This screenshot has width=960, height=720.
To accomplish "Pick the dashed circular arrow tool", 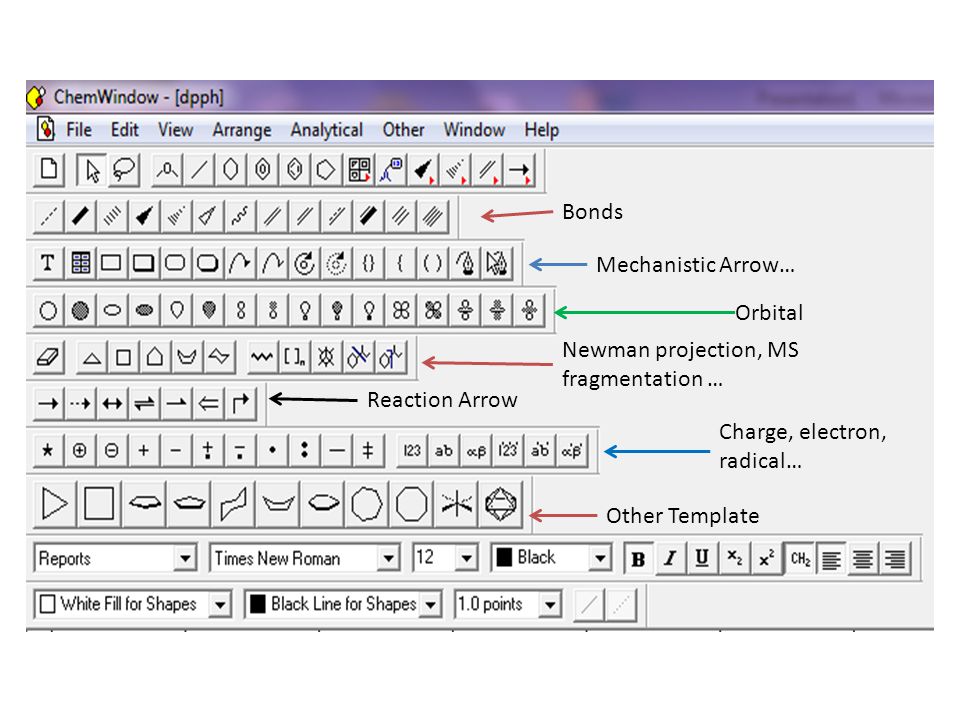I will pyautogui.click(x=336, y=263).
